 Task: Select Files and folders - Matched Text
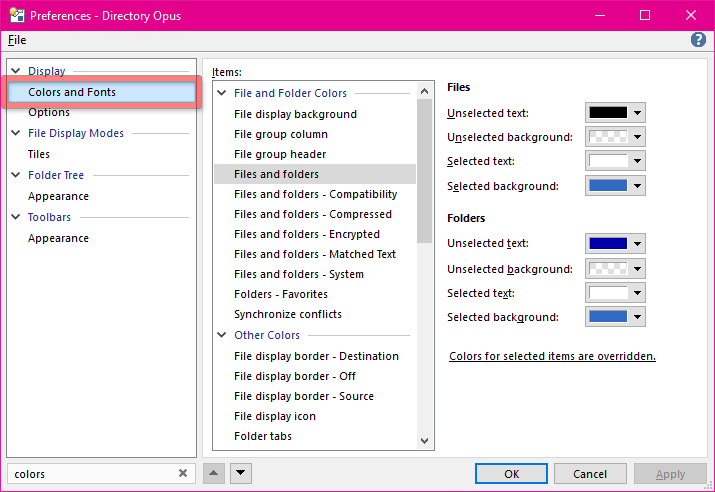[315, 254]
